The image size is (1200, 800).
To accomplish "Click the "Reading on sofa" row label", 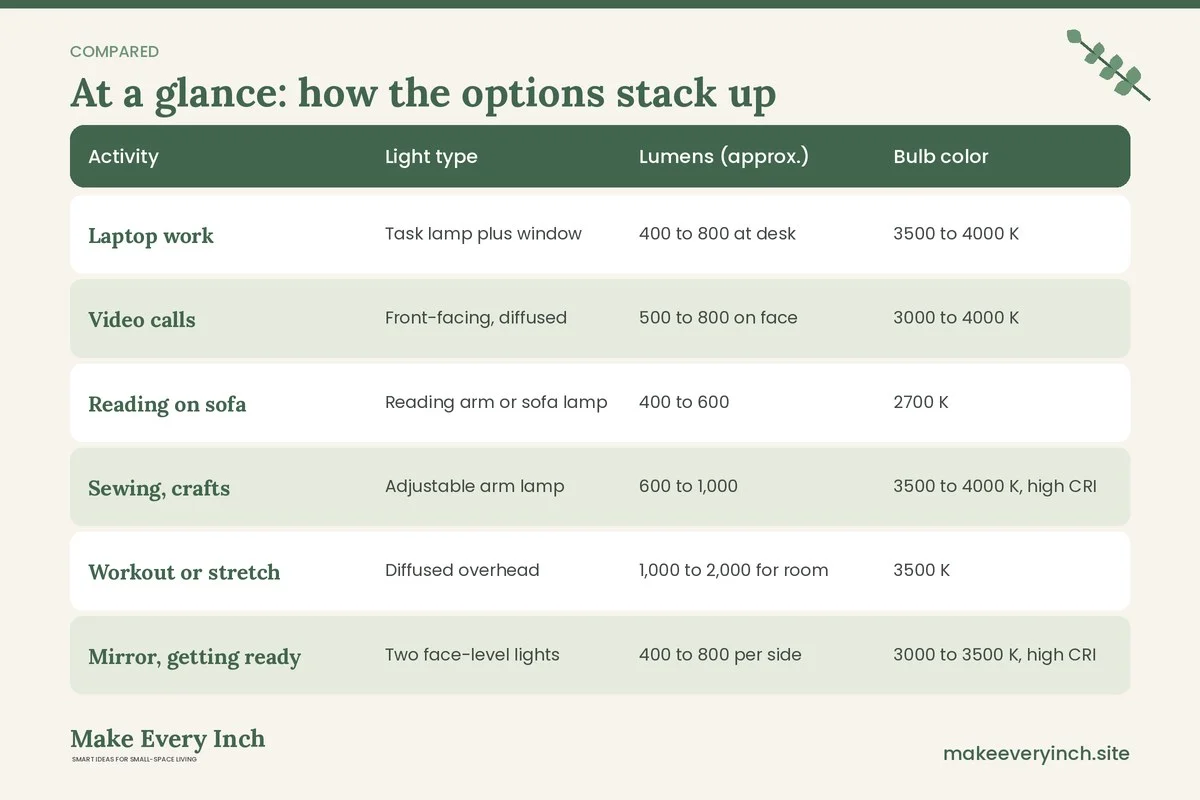I will (x=167, y=404).
